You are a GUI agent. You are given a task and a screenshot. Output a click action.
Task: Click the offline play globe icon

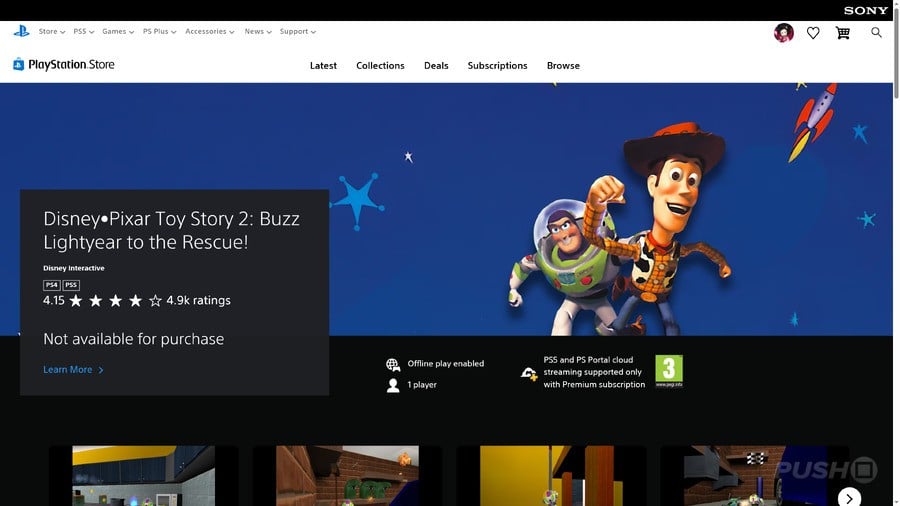point(393,364)
